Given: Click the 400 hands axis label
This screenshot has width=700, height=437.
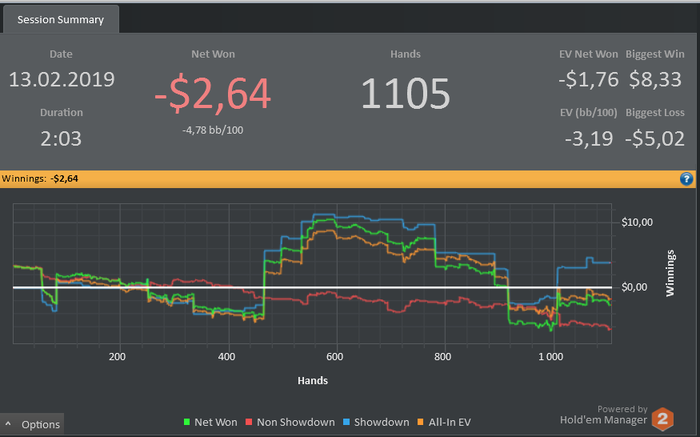Looking at the screenshot, I should click(x=226, y=357).
